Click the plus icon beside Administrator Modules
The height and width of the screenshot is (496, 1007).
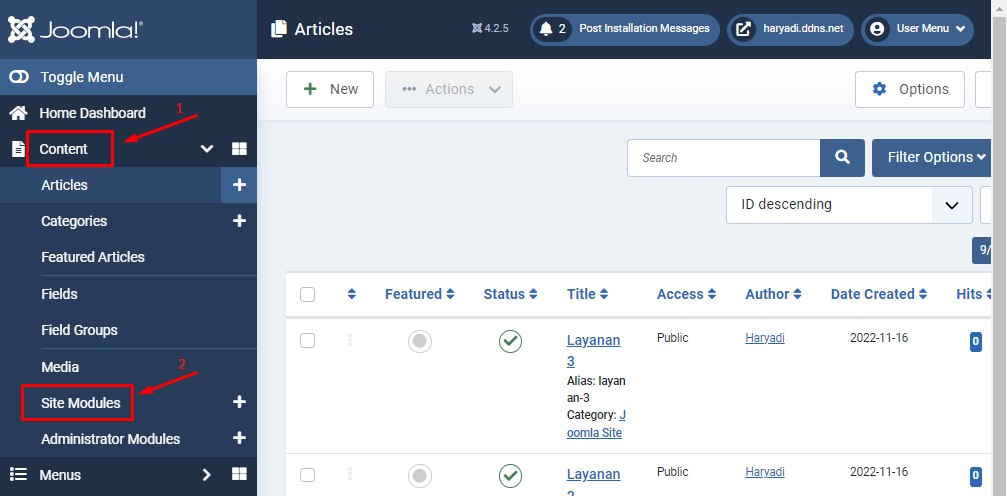pyautogui.click(x=239, y=438)
